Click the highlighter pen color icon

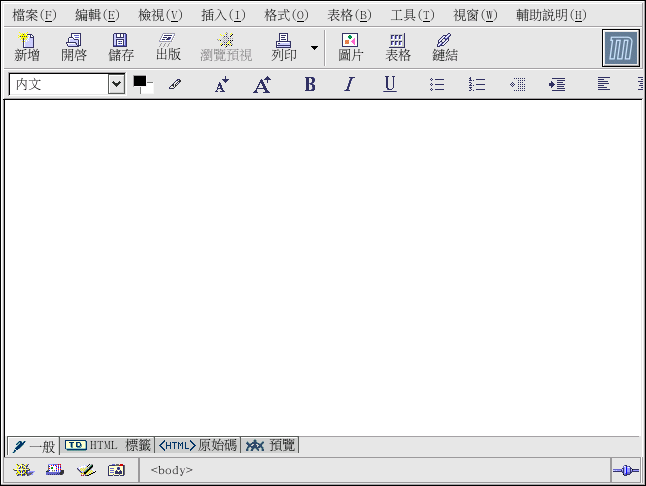click(x=175, y=85)
